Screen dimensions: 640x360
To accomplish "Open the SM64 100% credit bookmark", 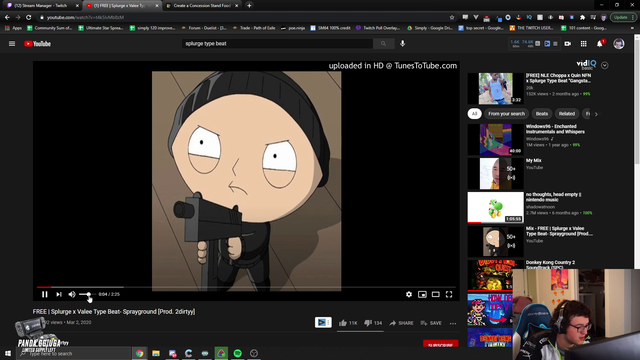I will [330, 28].
